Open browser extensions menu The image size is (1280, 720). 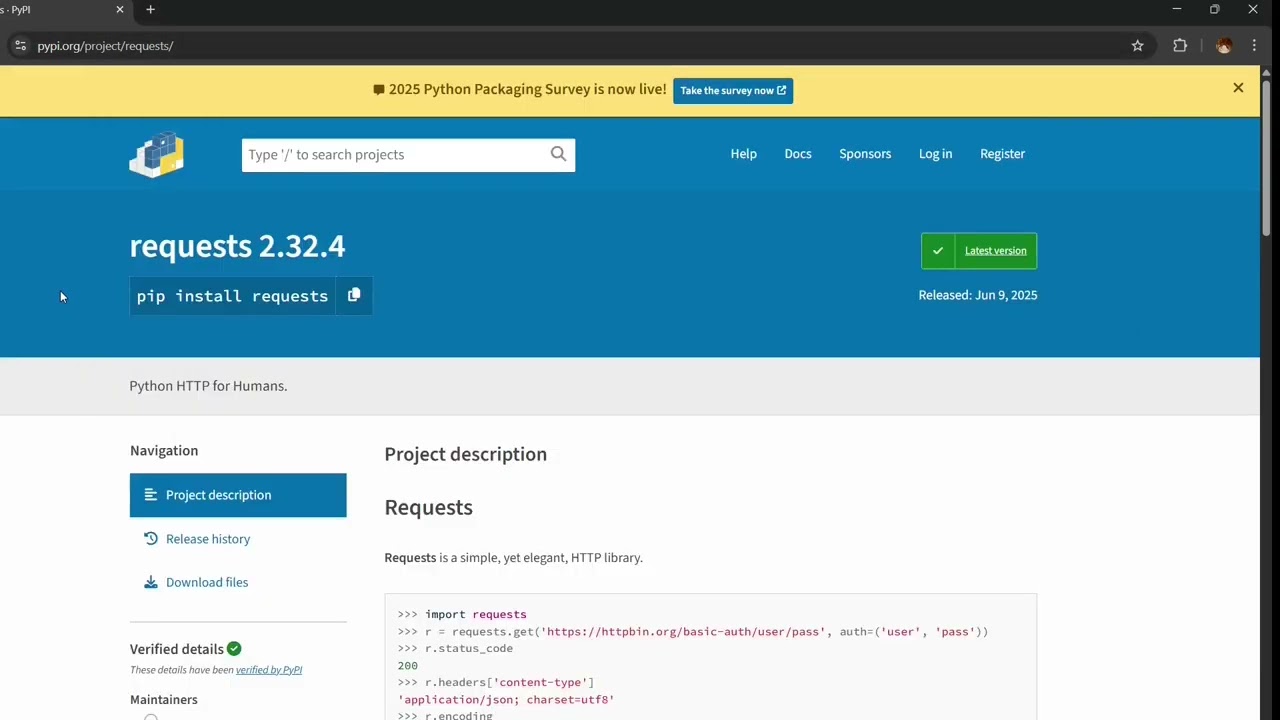[1180, 46]
